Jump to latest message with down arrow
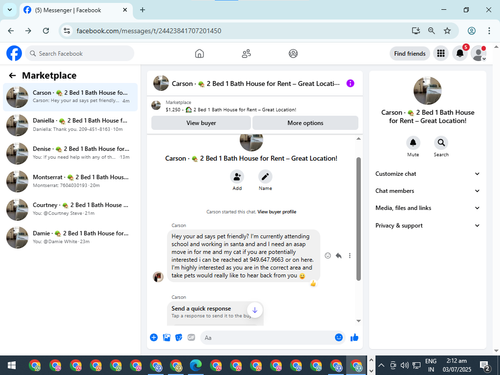This screenshot has height=375, width=500. tap(255, 310)
